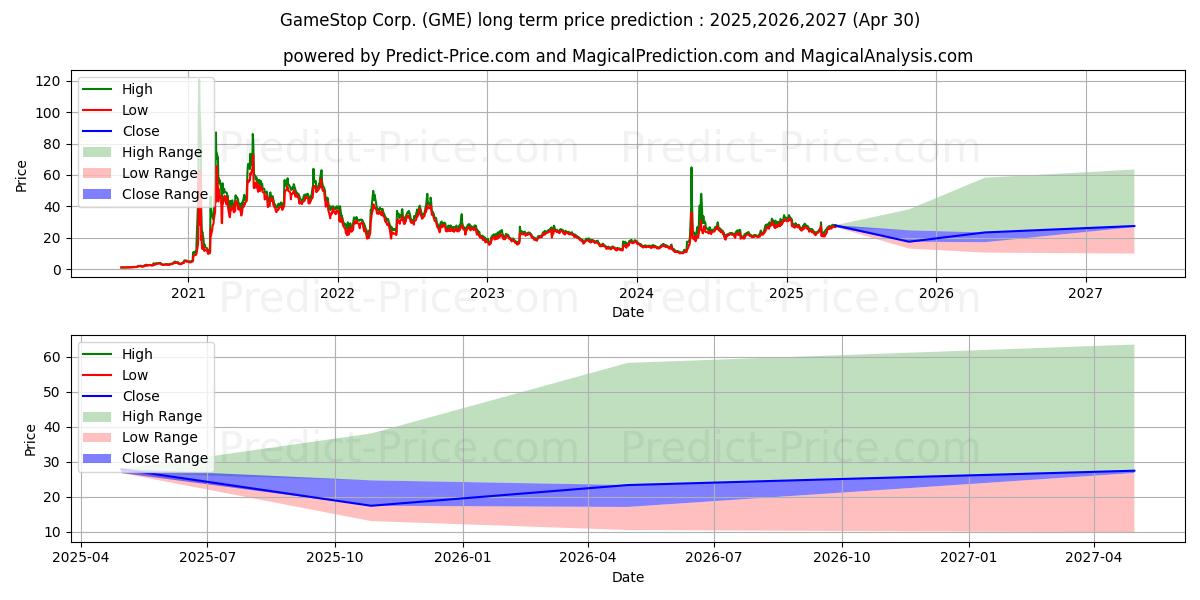The image size is (1200, 600).
Task: Click the 2026-01 tick on lower date axis
Action: (463, 558)
